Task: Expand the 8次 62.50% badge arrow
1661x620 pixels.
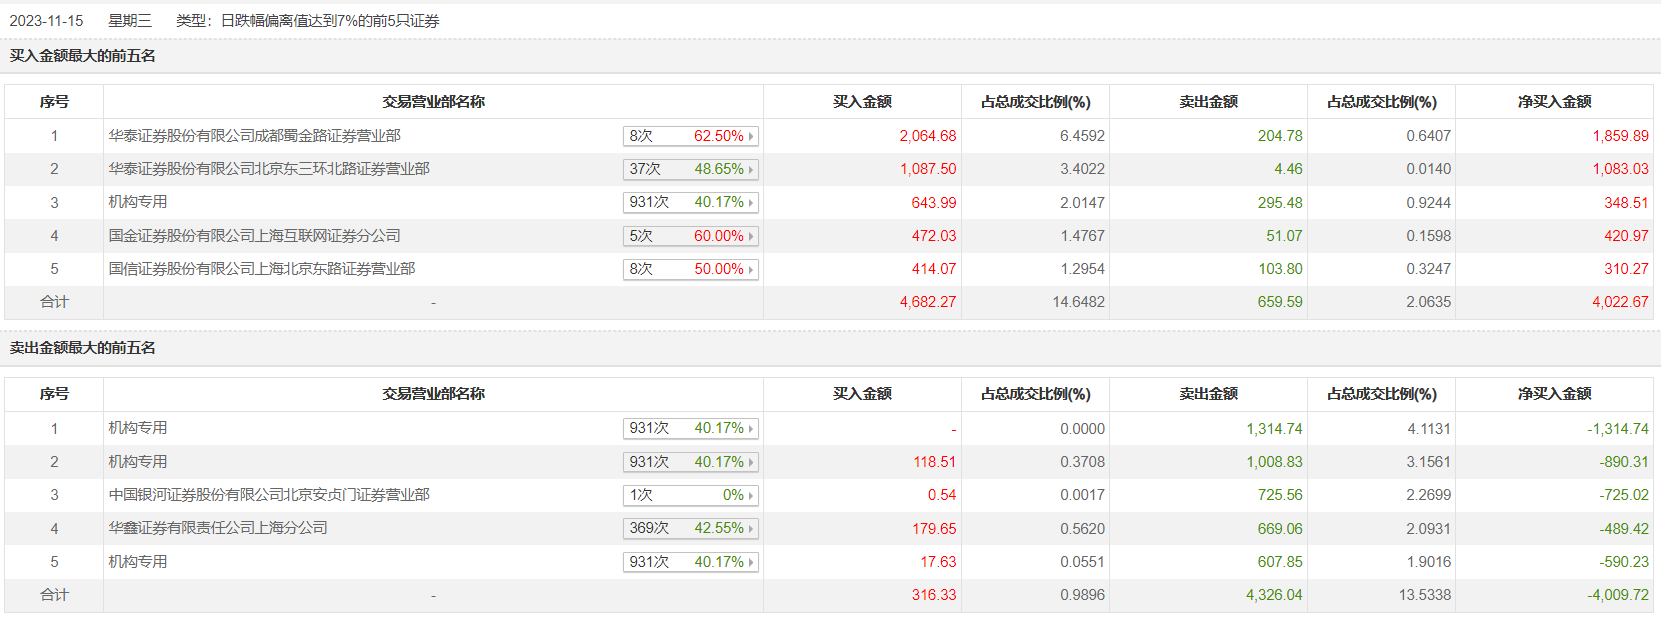Action: click(751, 136)
